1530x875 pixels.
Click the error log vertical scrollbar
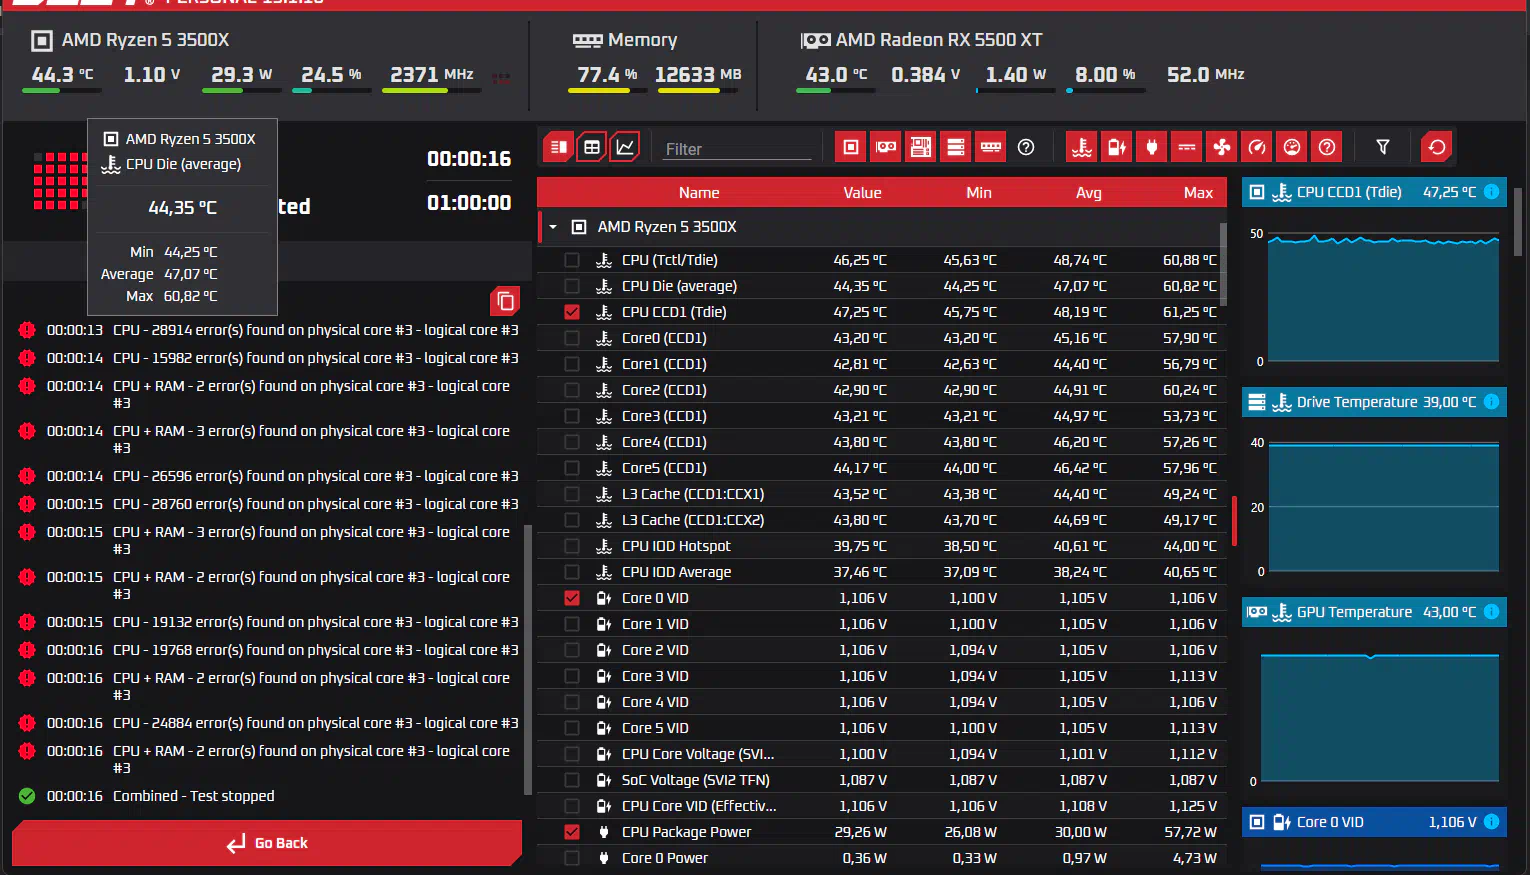click(x=527, y=660)
